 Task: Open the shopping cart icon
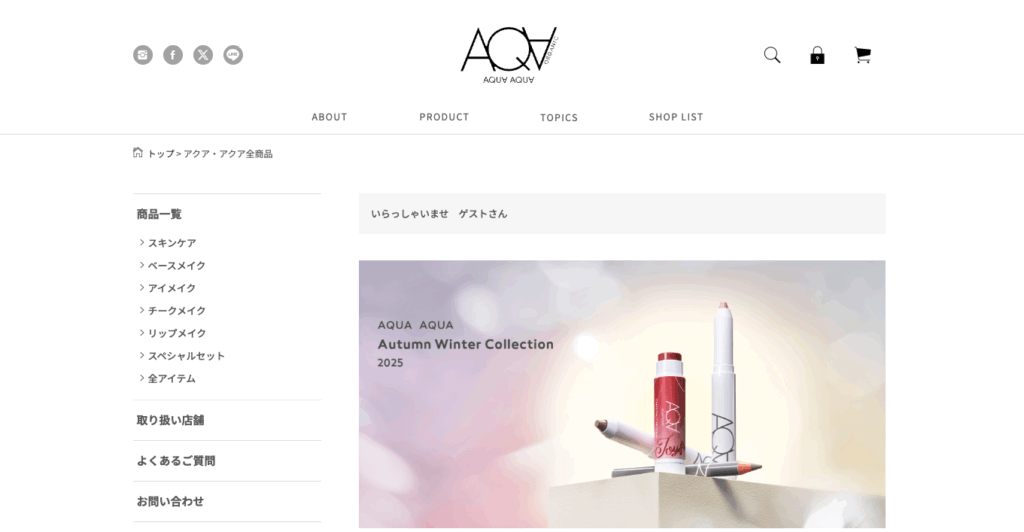[x=863, y=55]
